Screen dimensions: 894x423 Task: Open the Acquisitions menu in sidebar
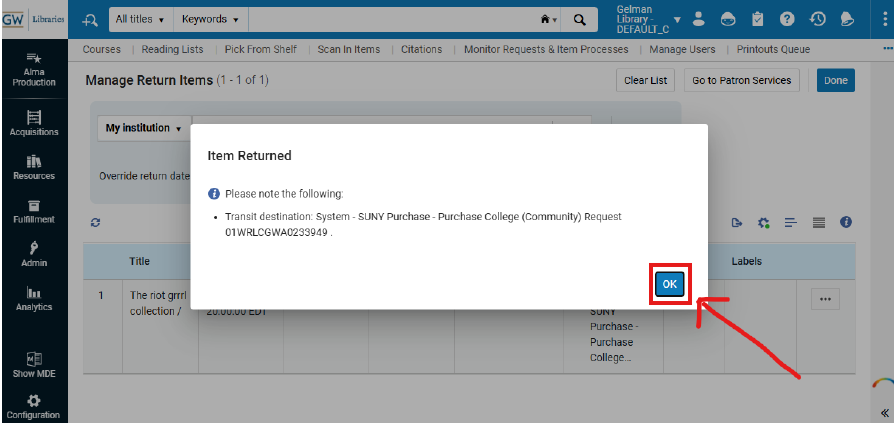(34, 123)
